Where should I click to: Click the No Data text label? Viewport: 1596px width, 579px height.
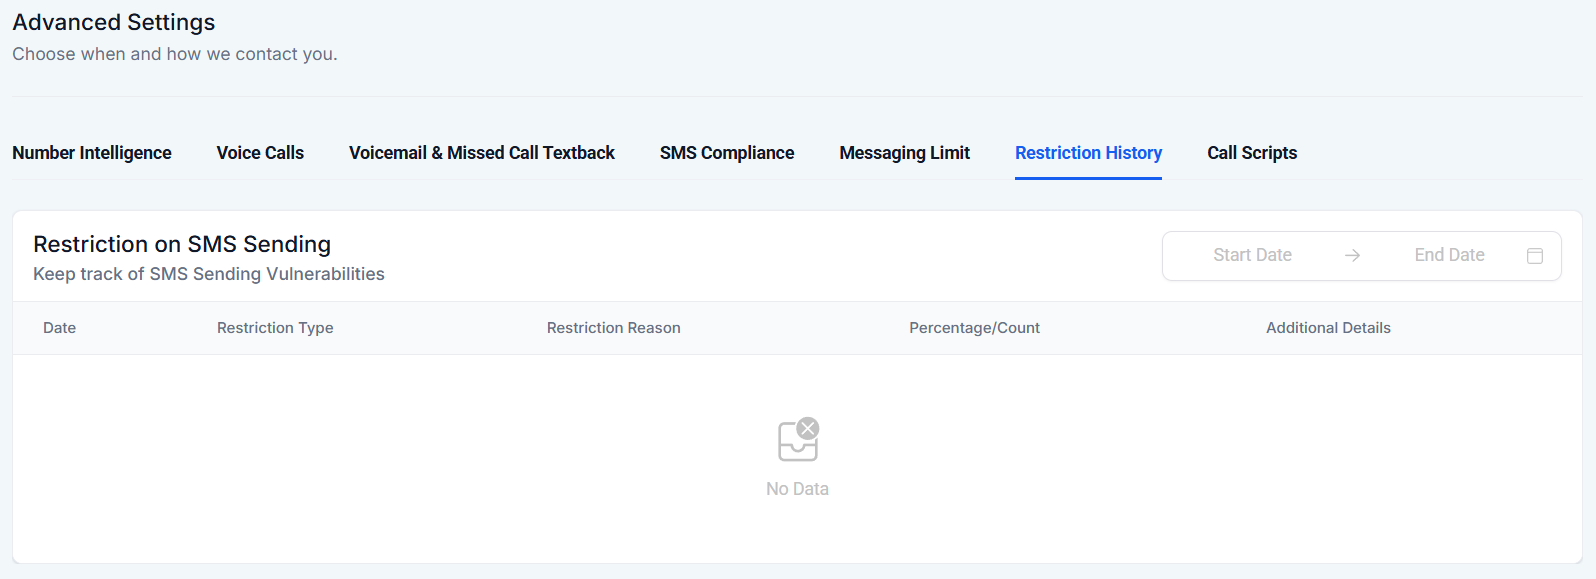(x=797, y=489)
